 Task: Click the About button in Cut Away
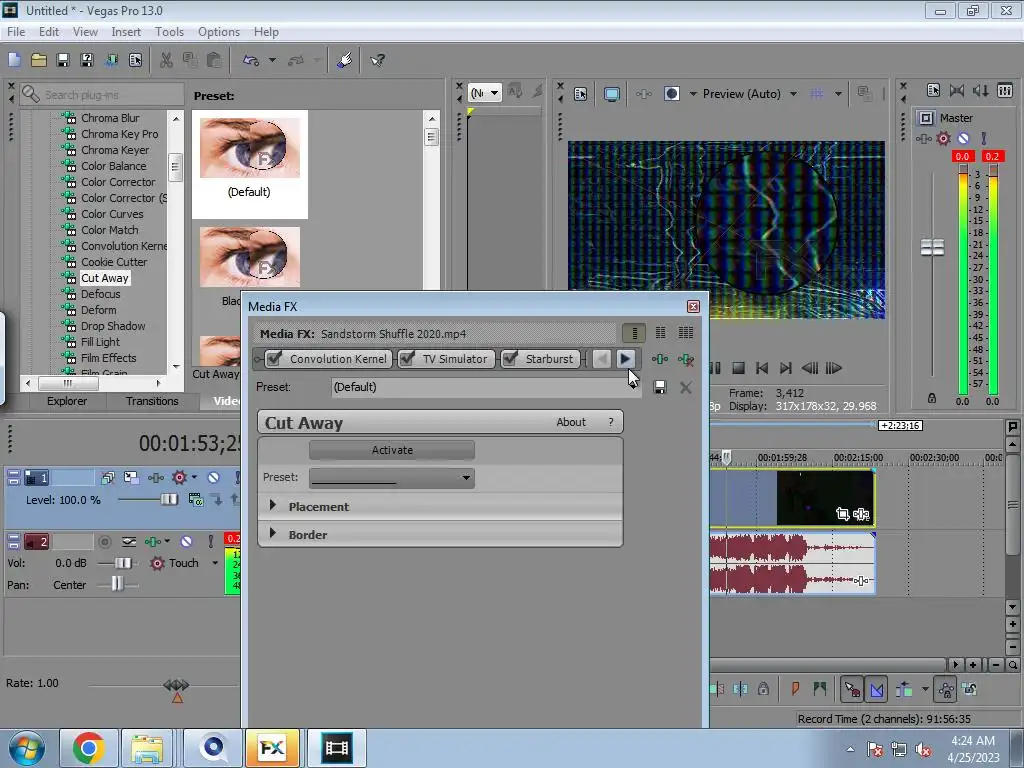[571, 423]
